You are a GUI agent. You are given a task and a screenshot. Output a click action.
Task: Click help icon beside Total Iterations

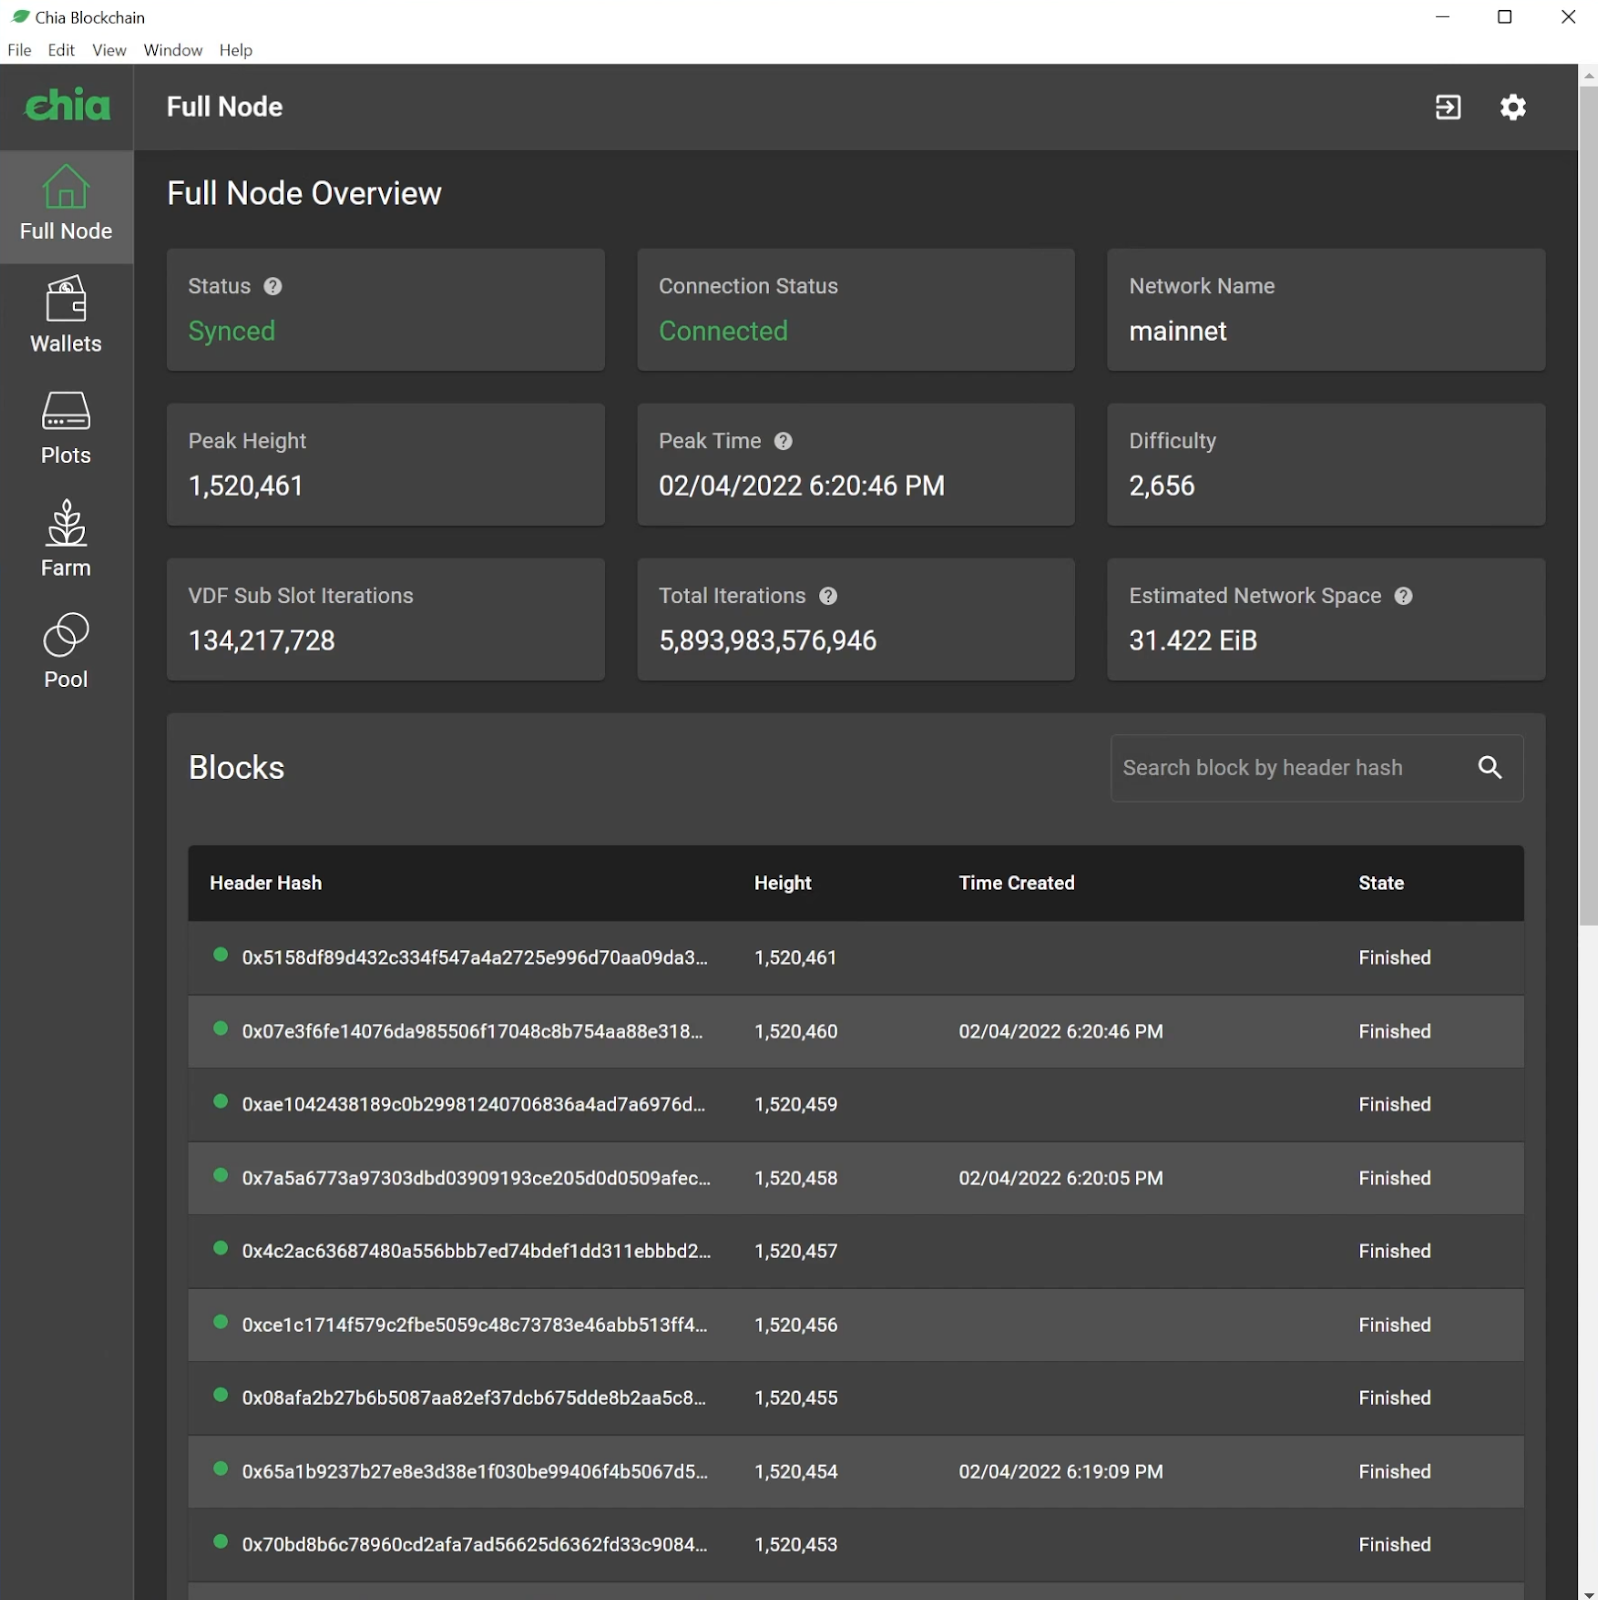(828, 596)
